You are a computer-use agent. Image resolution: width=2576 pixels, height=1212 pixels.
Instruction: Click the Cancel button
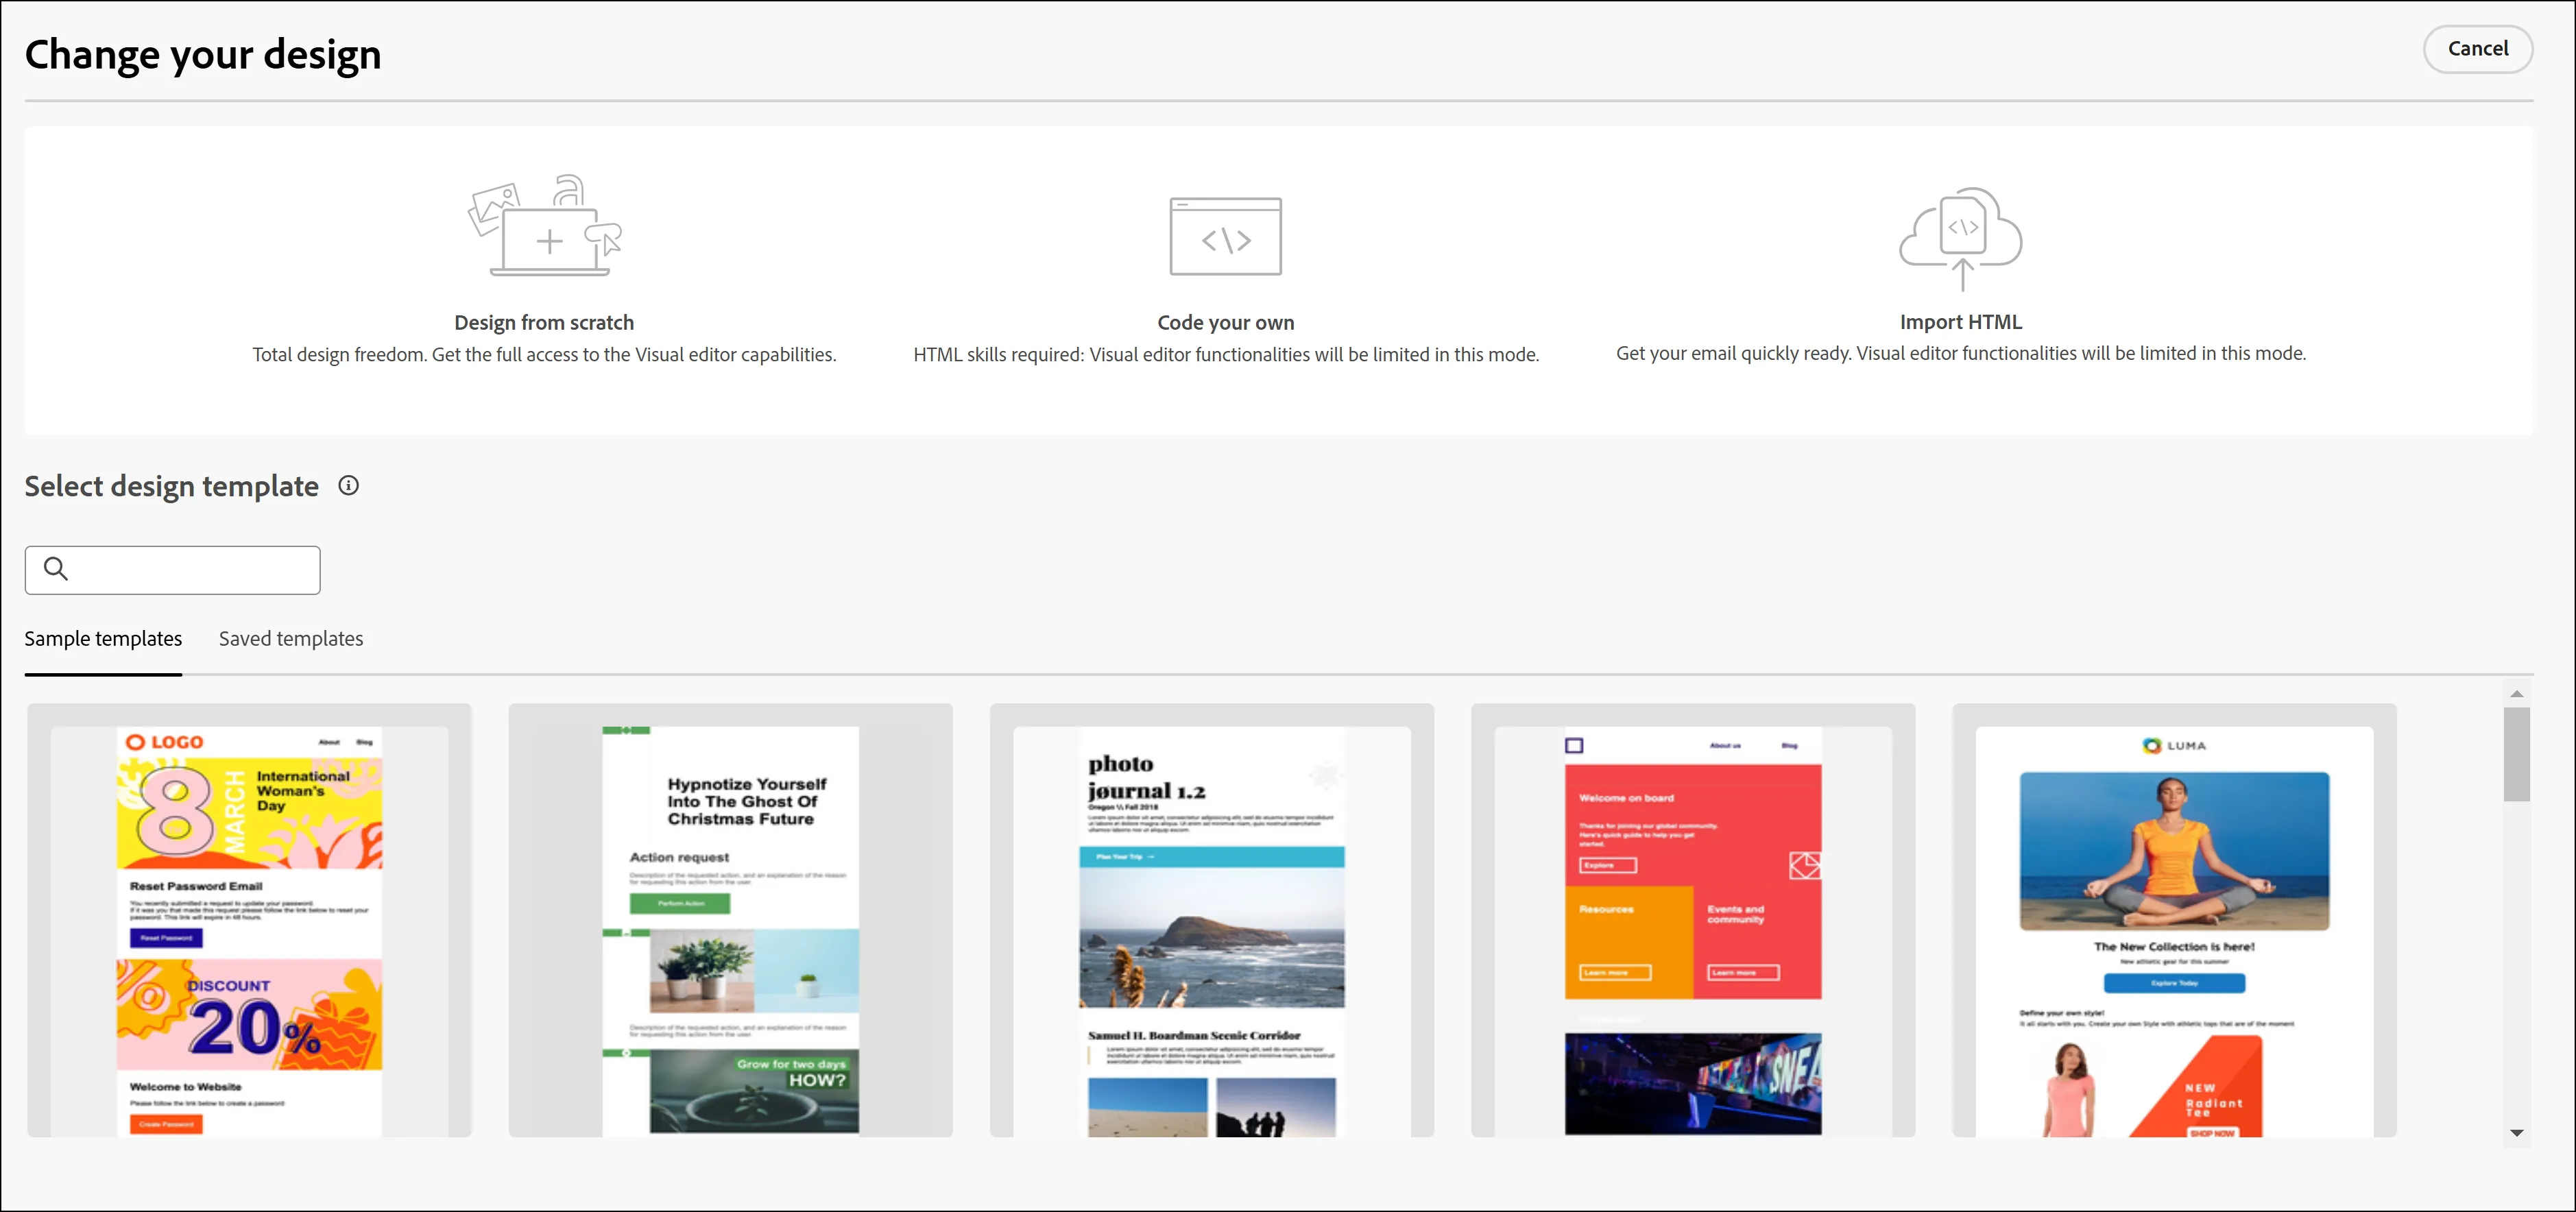pos(2477,49)
